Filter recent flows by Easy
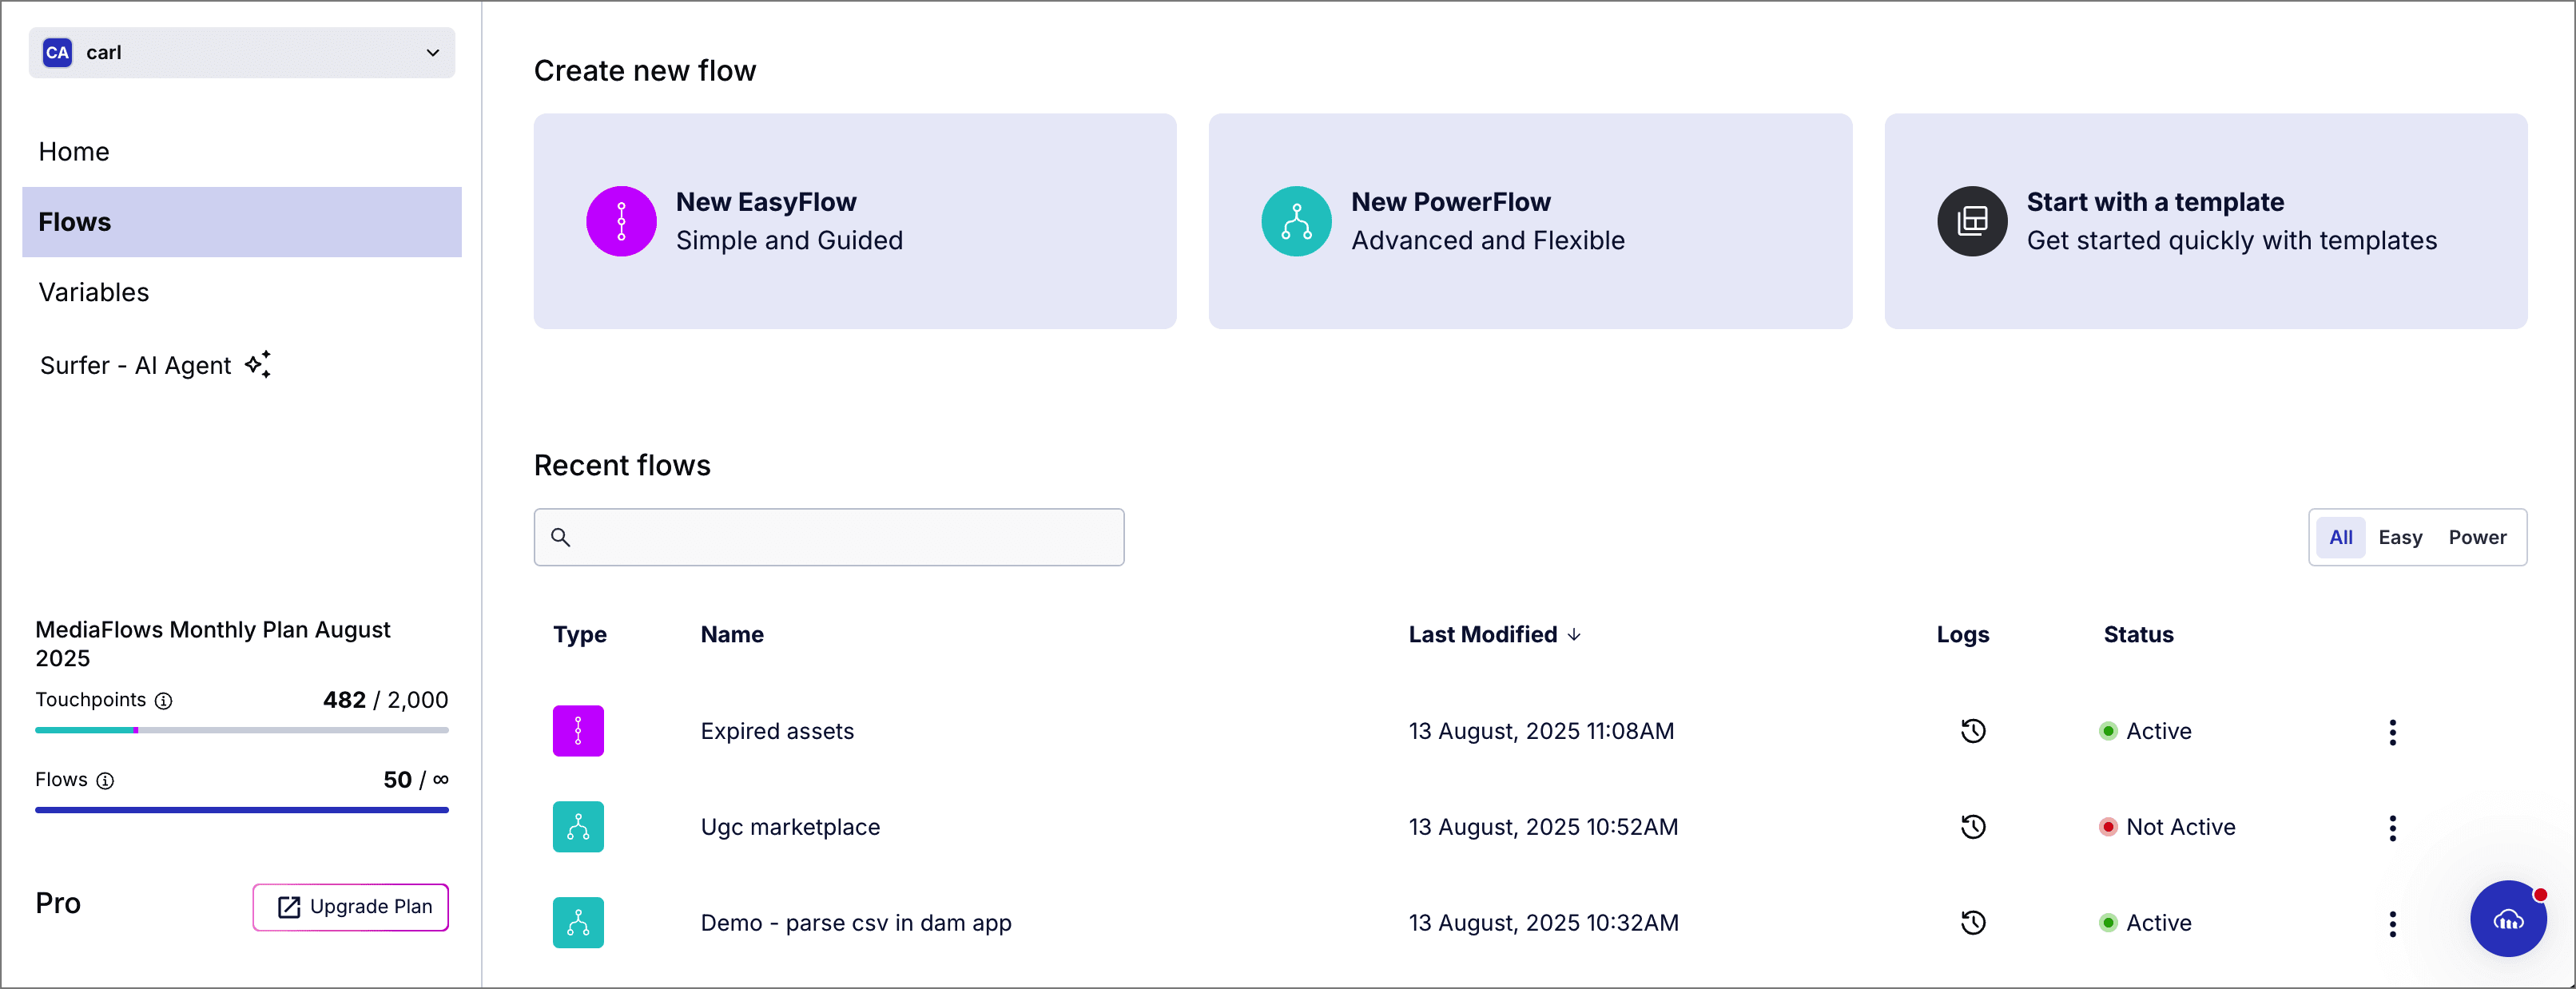 (2399, 537)
